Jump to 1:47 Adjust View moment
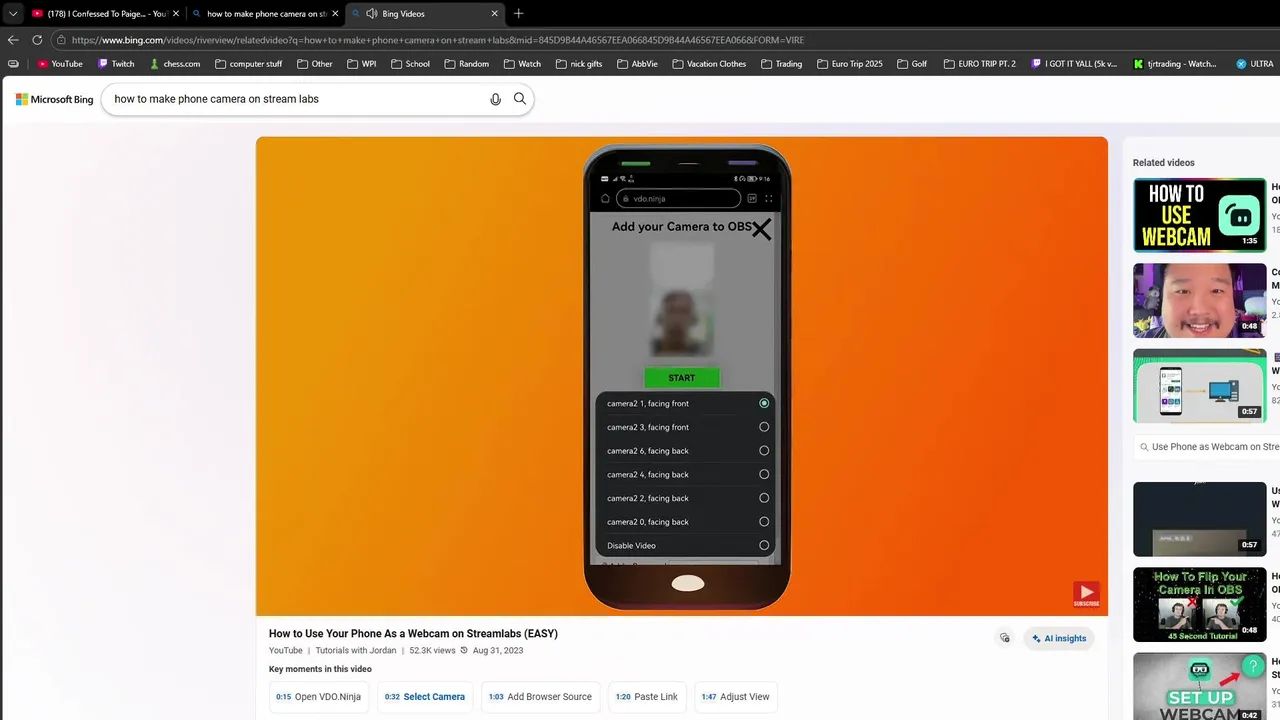 736,696
